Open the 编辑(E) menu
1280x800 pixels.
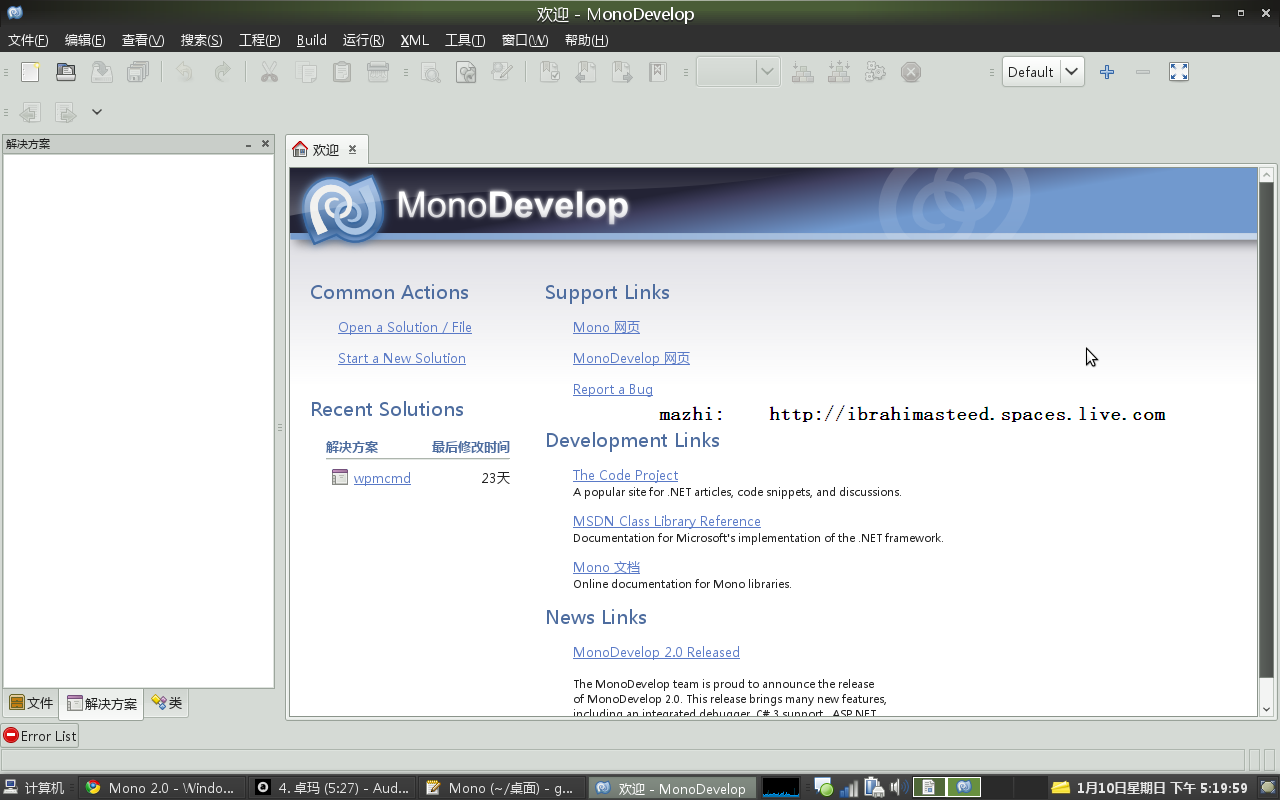(x=85, y=40)
